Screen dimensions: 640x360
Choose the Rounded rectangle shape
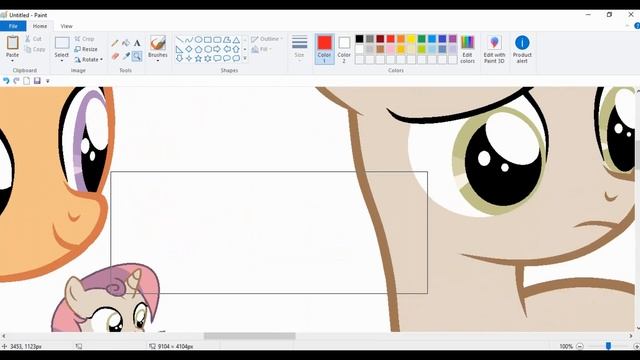[x=217, y=40]
